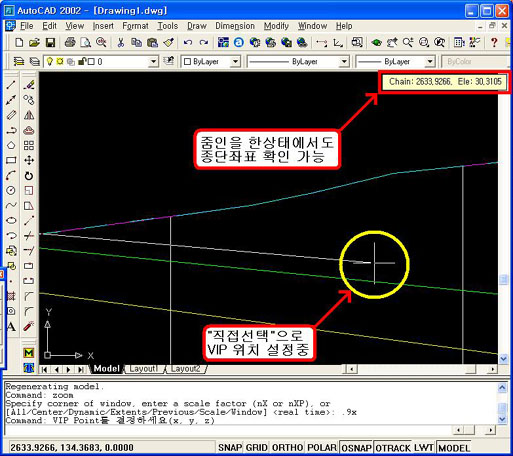The height and width of the screenshot is (456, 513).
Task: Toggle LWT lineweight display
Action: pos(424,447)
